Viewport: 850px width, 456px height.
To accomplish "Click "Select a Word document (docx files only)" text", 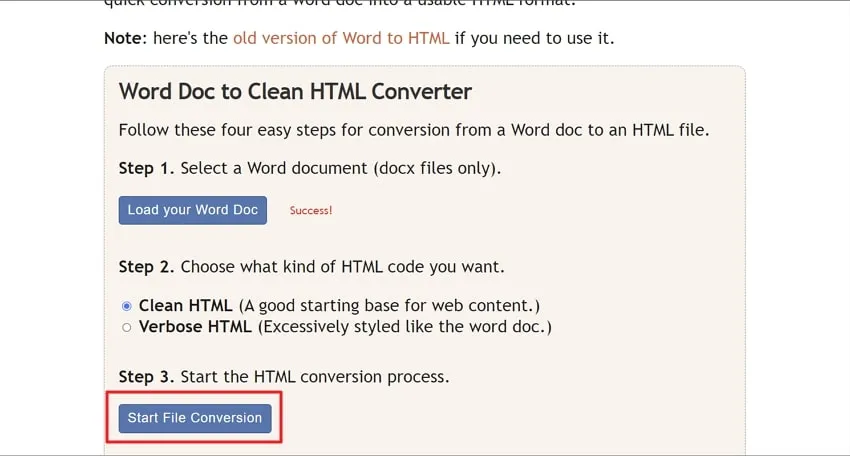I will click(x=341, y=168).
